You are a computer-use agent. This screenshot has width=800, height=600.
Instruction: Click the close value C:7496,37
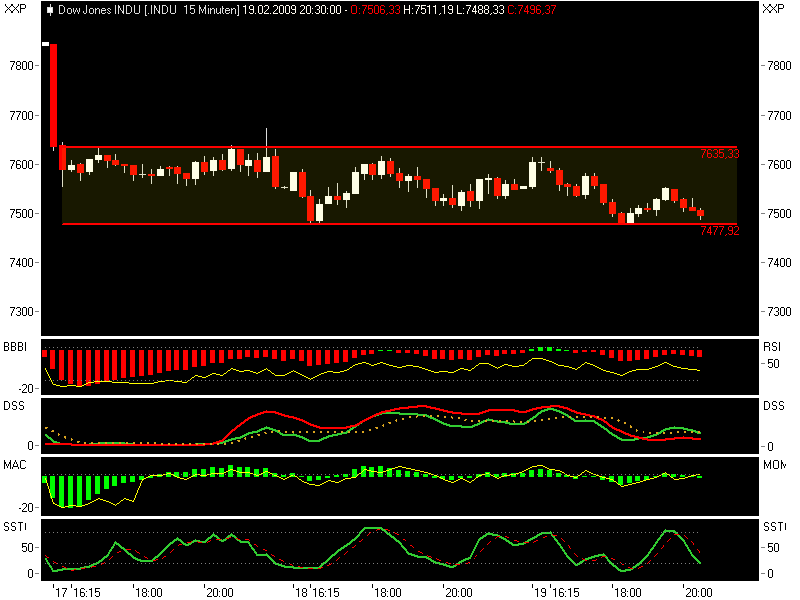tap(532, 10)
